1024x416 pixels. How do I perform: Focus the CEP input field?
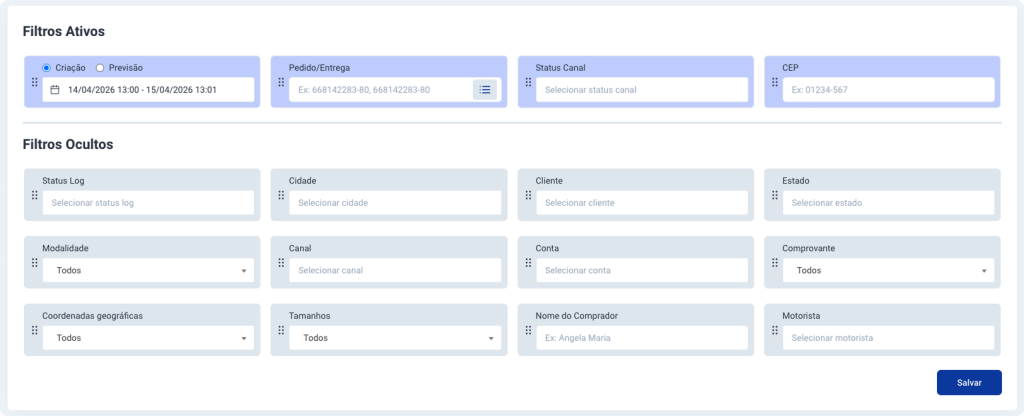[889, 90]
